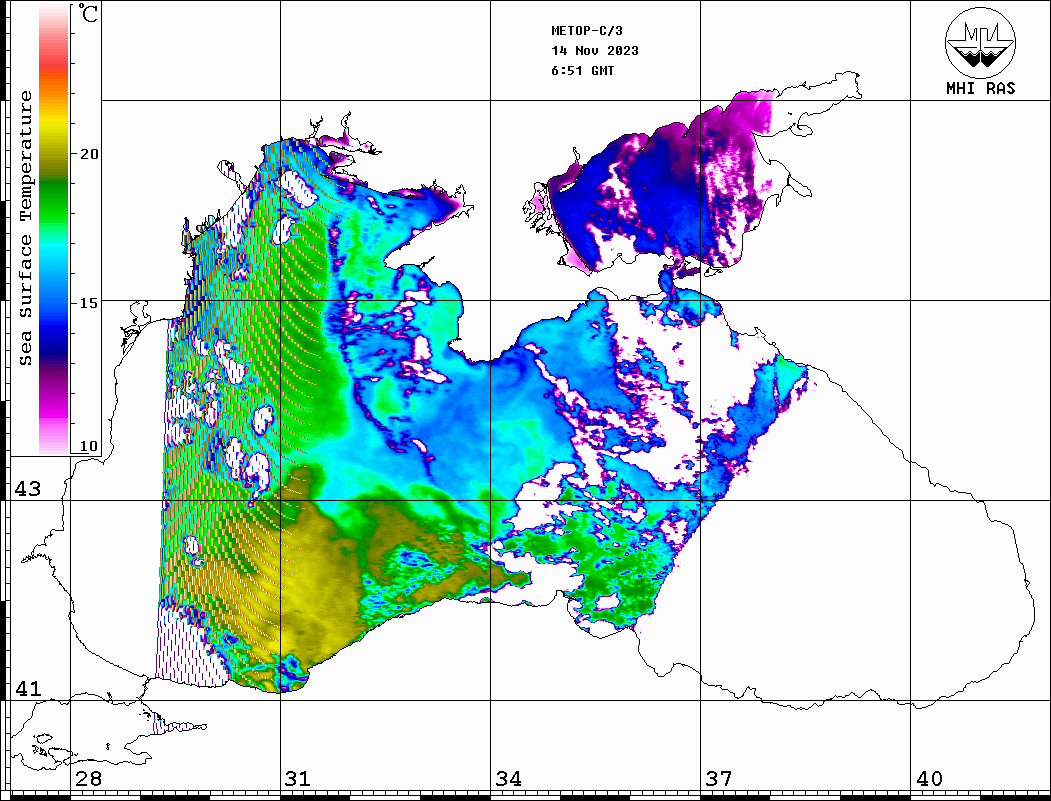
Task: Click the temperature color scale bar
Action: coord(54,230)
